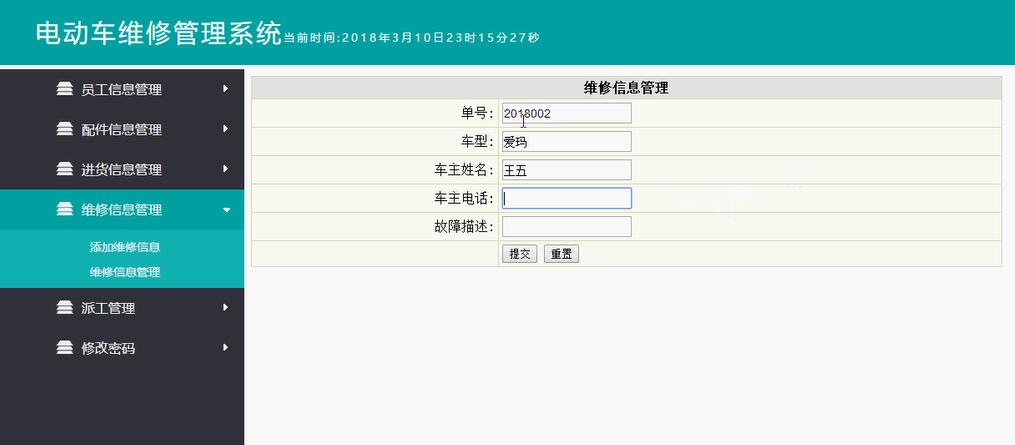Open the 配件信息管理 sidebar menu
The height and width of the screenshot is (445, 1015).
pos(122,130)
